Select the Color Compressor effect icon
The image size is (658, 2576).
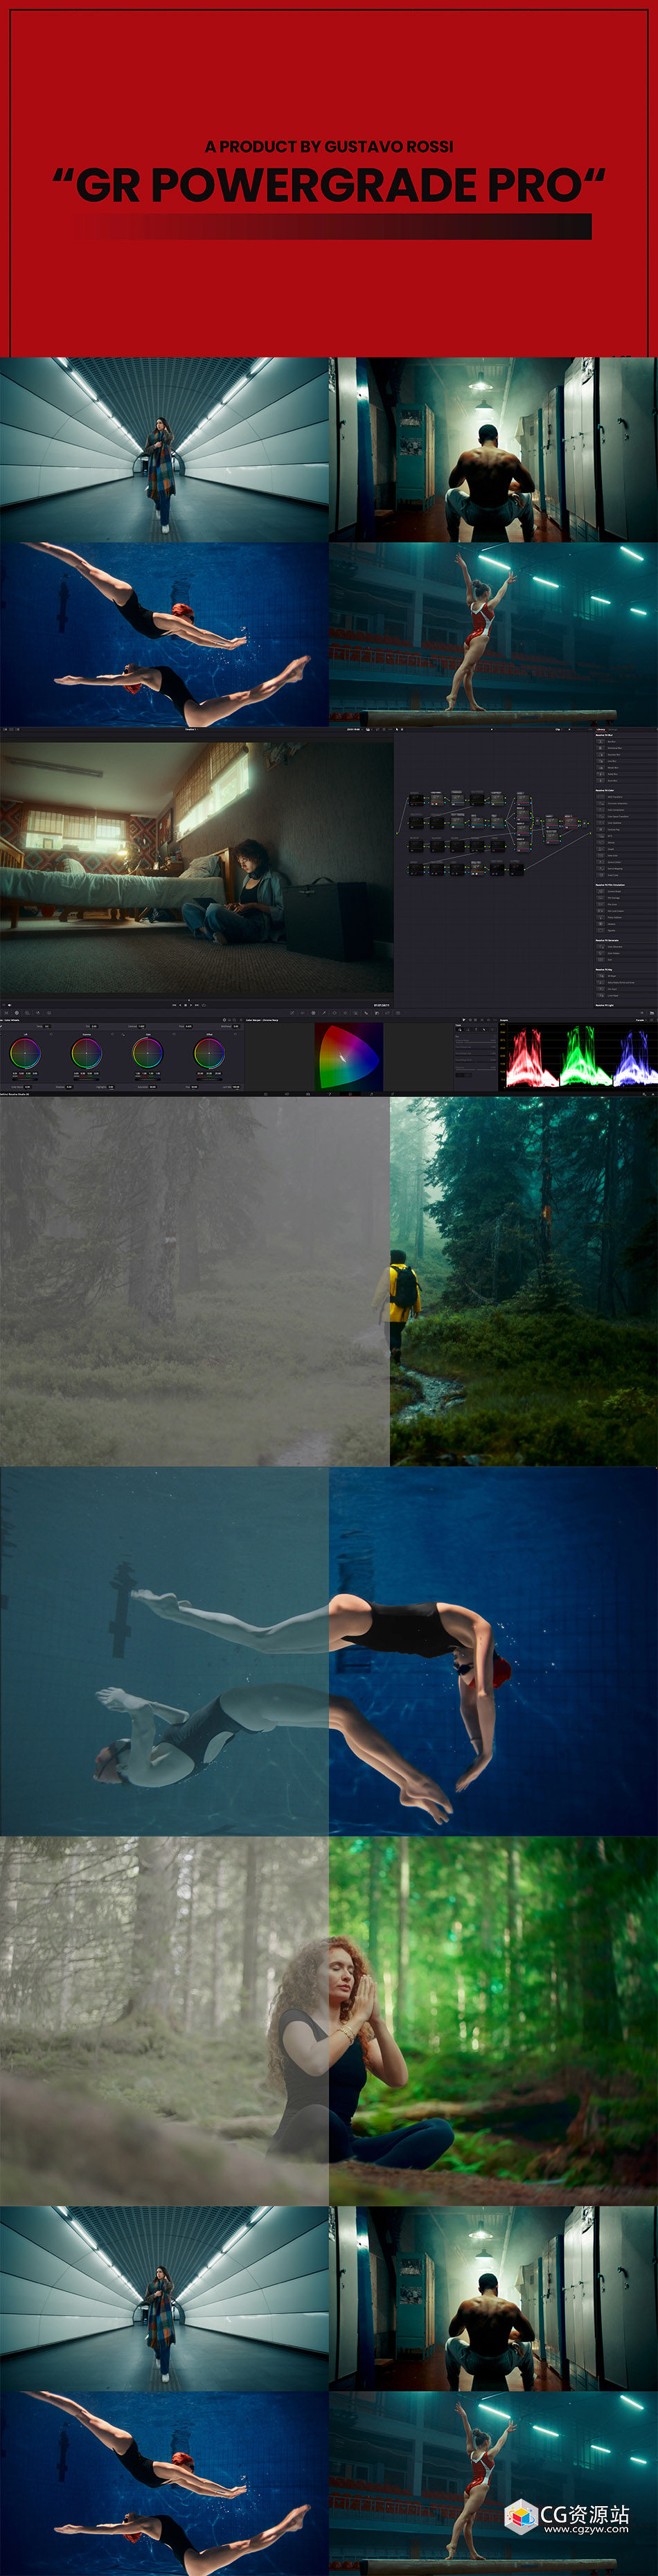(x=601, y=810)
